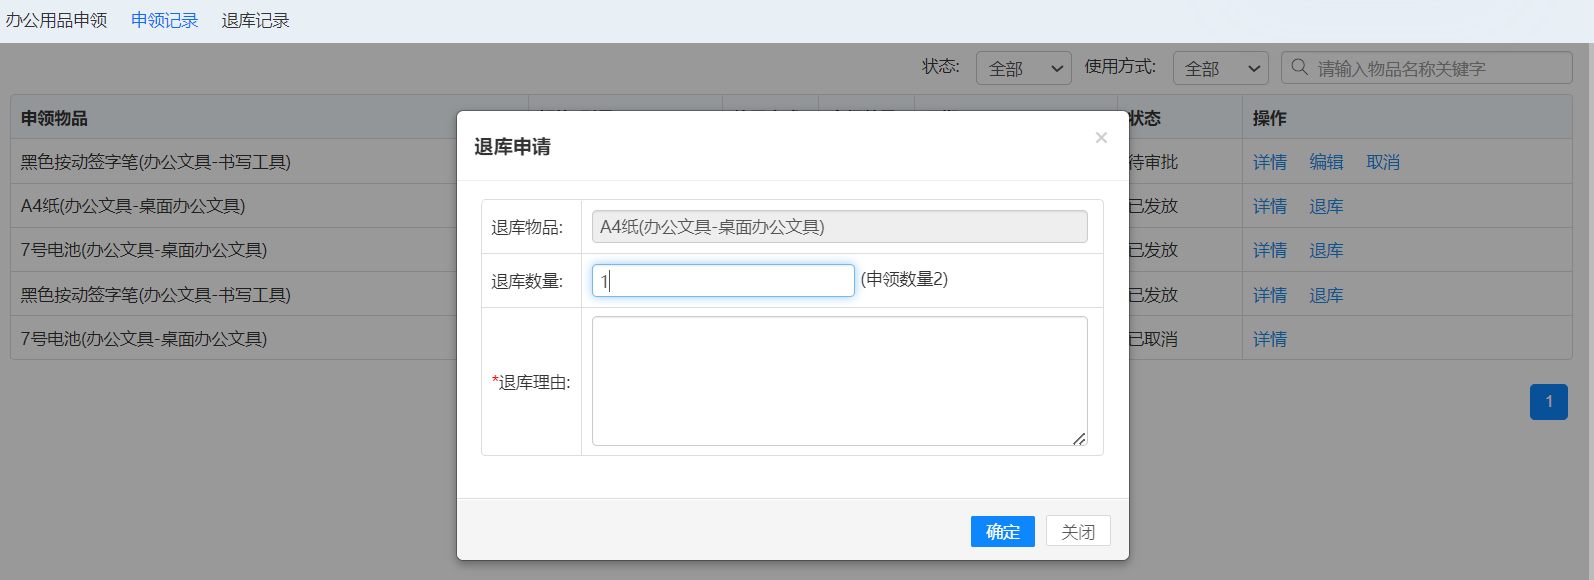Click 编辑 on the pending request row
This screenshot has width=1594, height=580.
[x=1326, y=162]
